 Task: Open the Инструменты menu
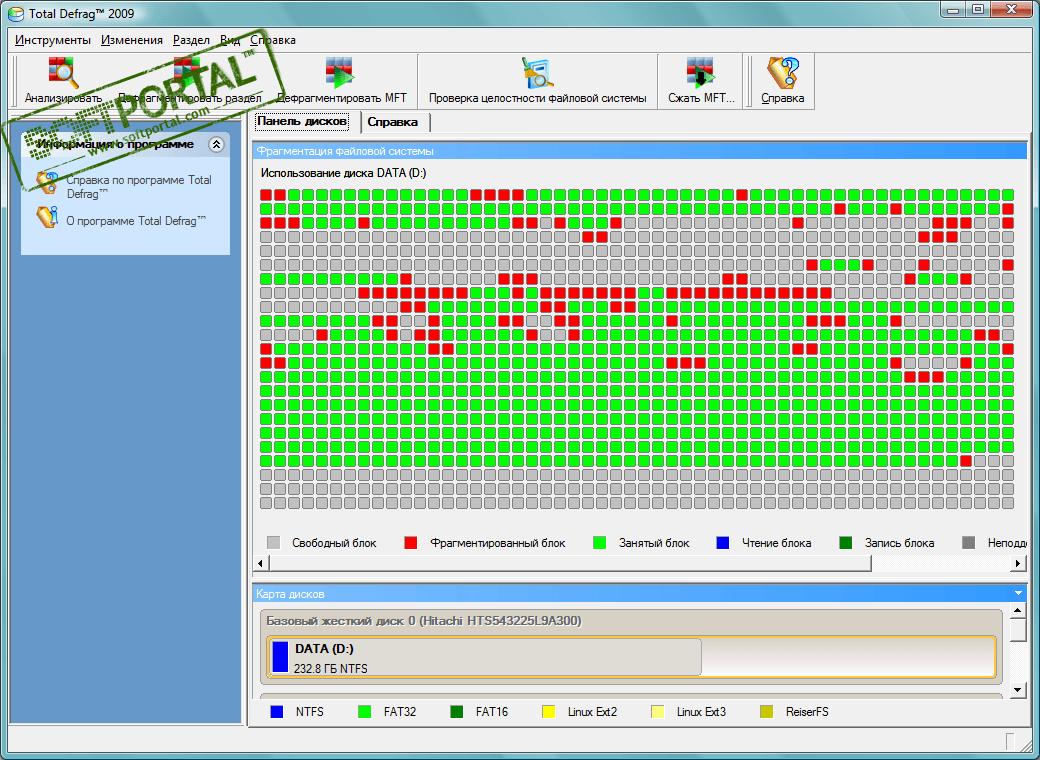(x=52, y=40)
